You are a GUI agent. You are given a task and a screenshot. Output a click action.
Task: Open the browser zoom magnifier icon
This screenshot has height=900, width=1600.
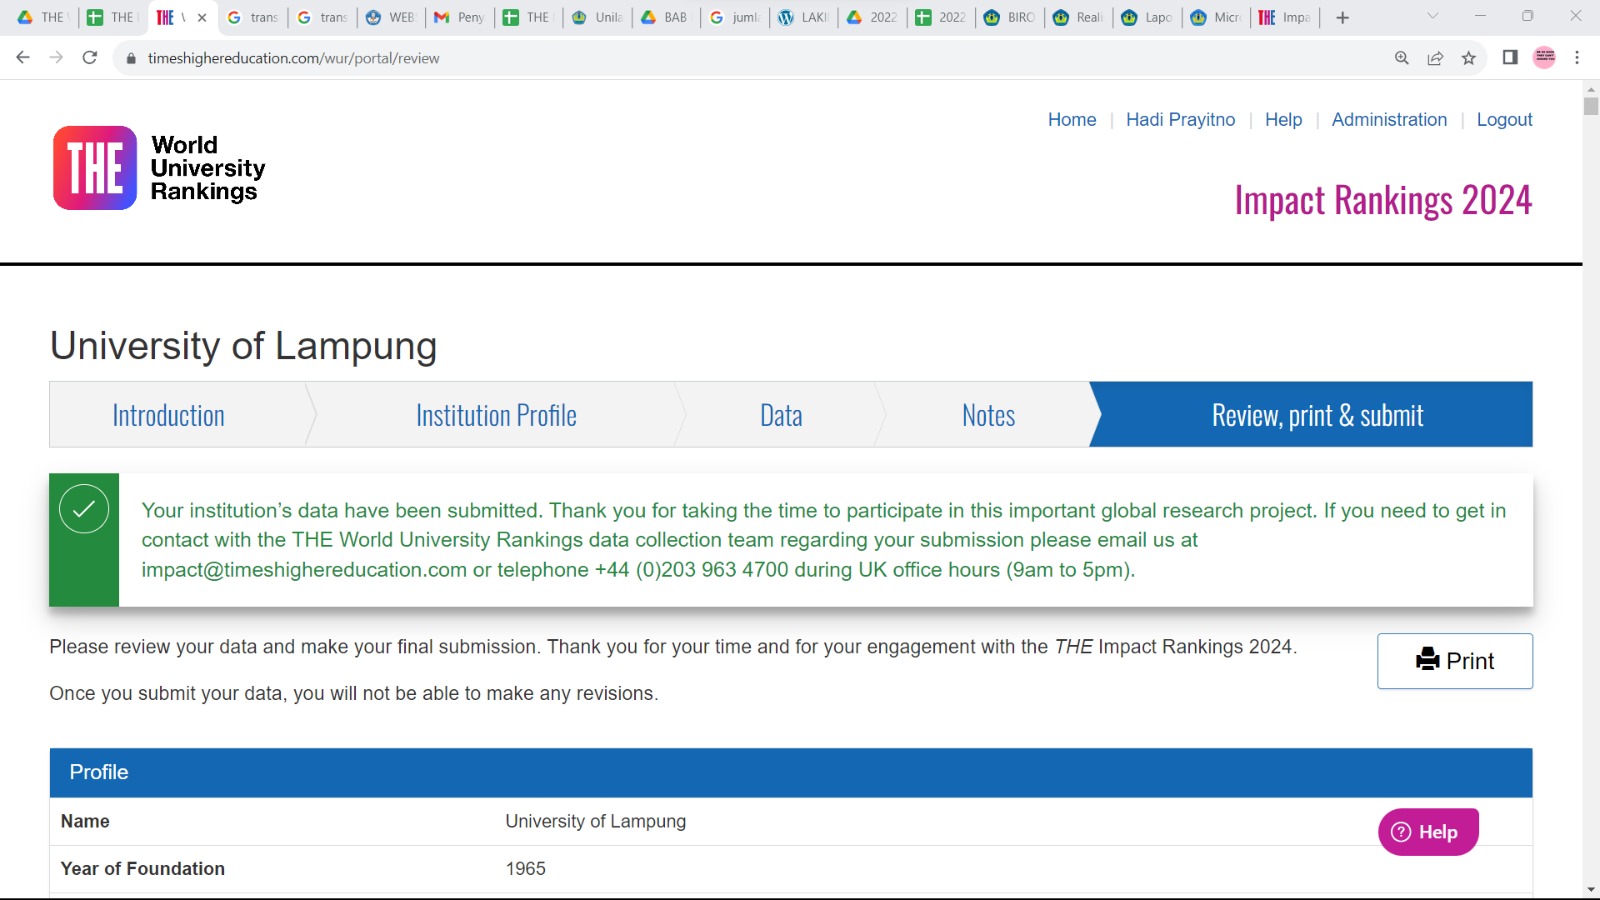tap(1402, 58)
